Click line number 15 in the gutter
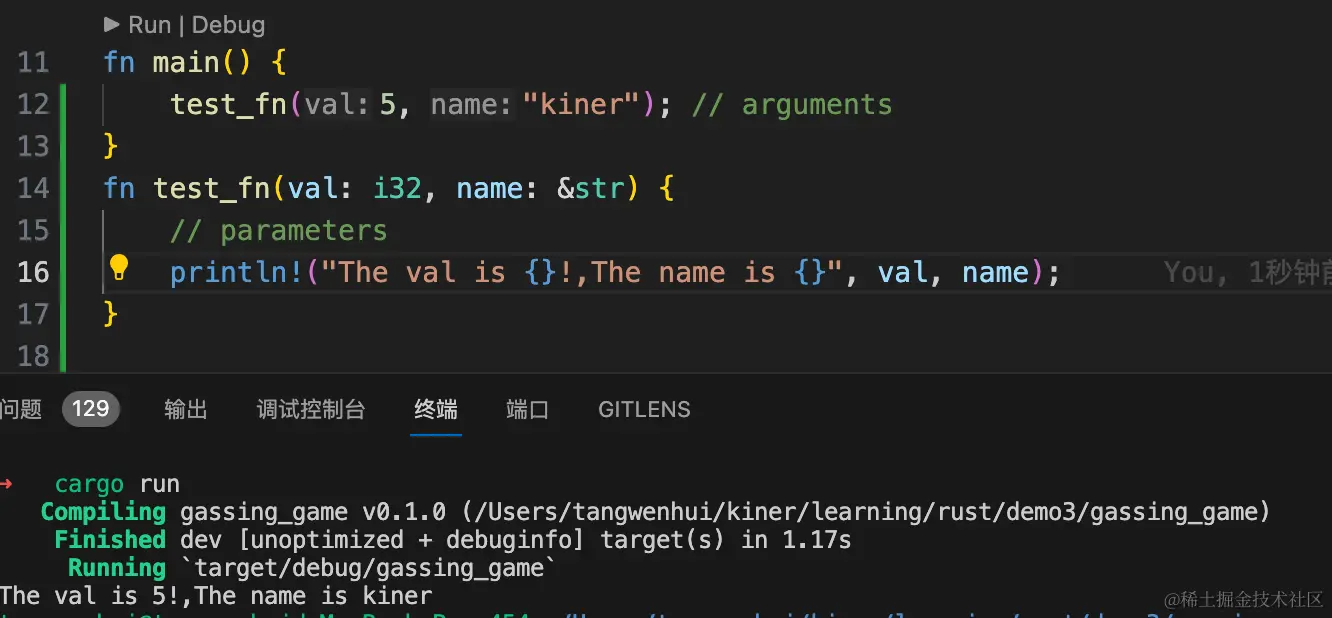1332x618 pixels. coord(33,231)
